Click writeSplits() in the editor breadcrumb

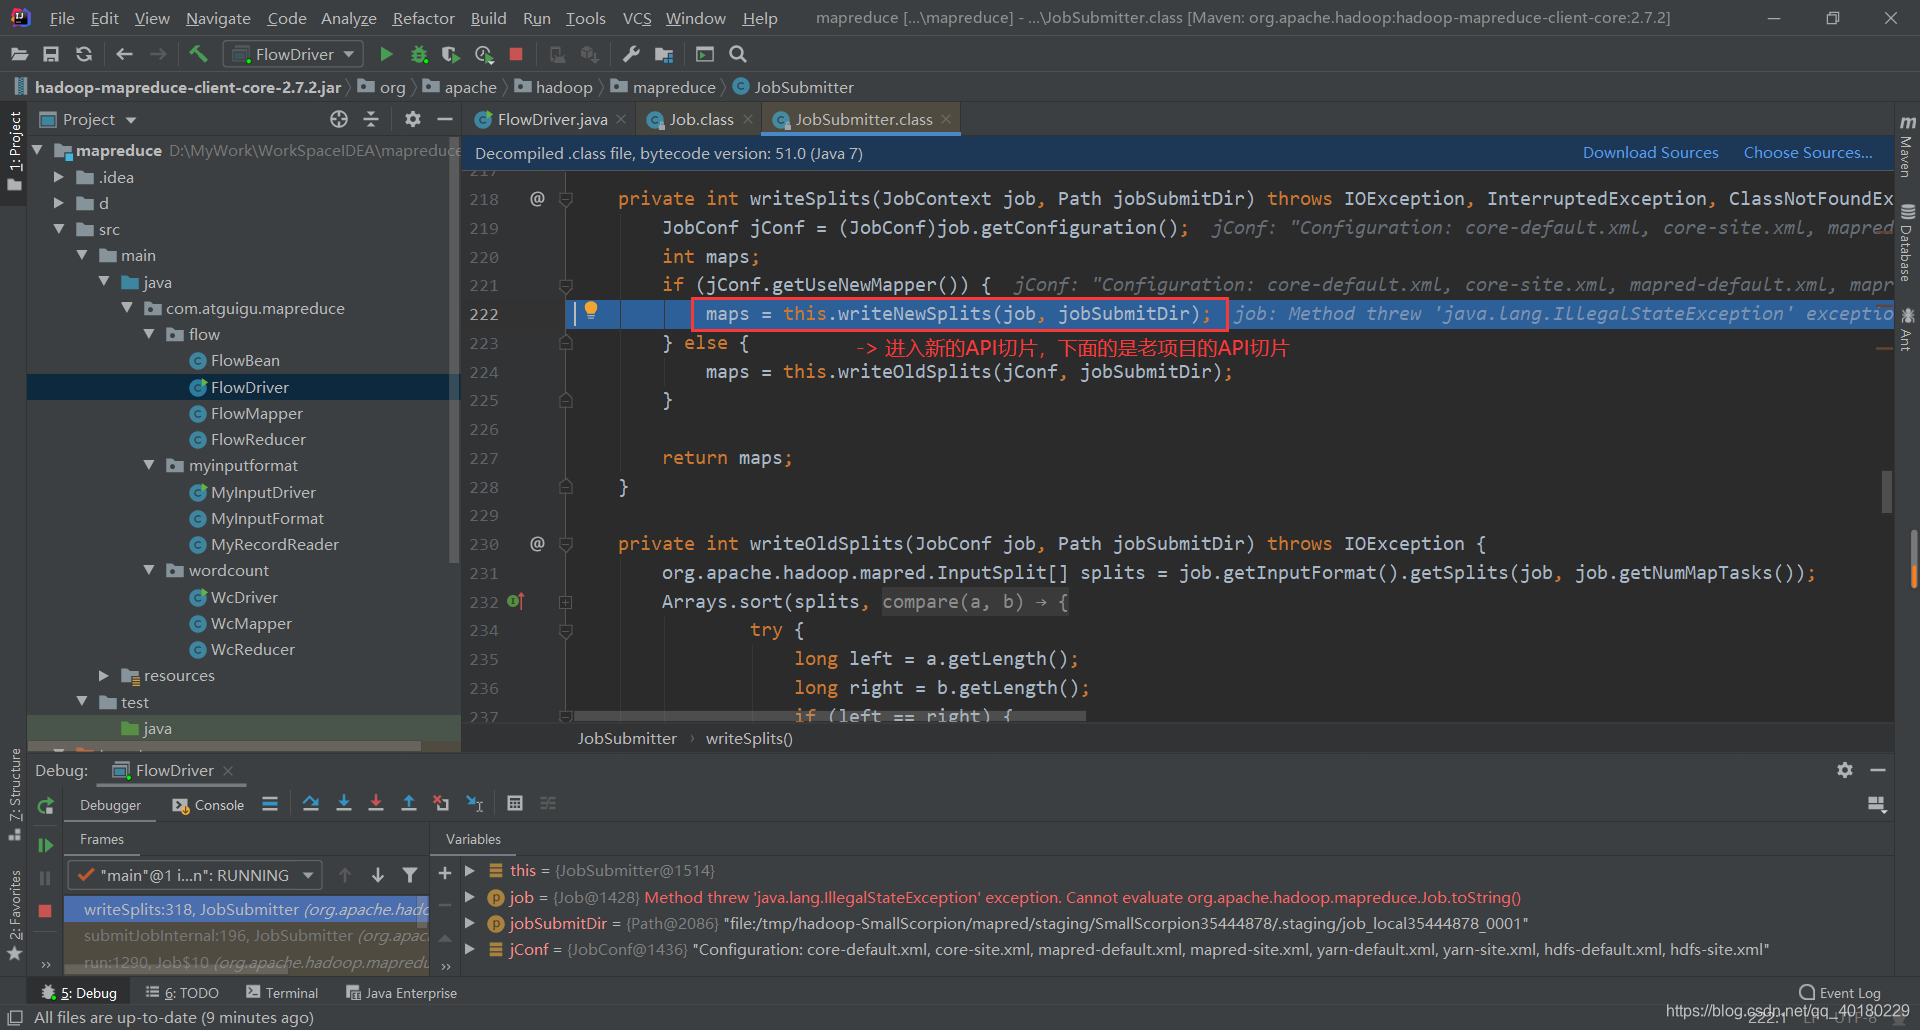(749, 738)
